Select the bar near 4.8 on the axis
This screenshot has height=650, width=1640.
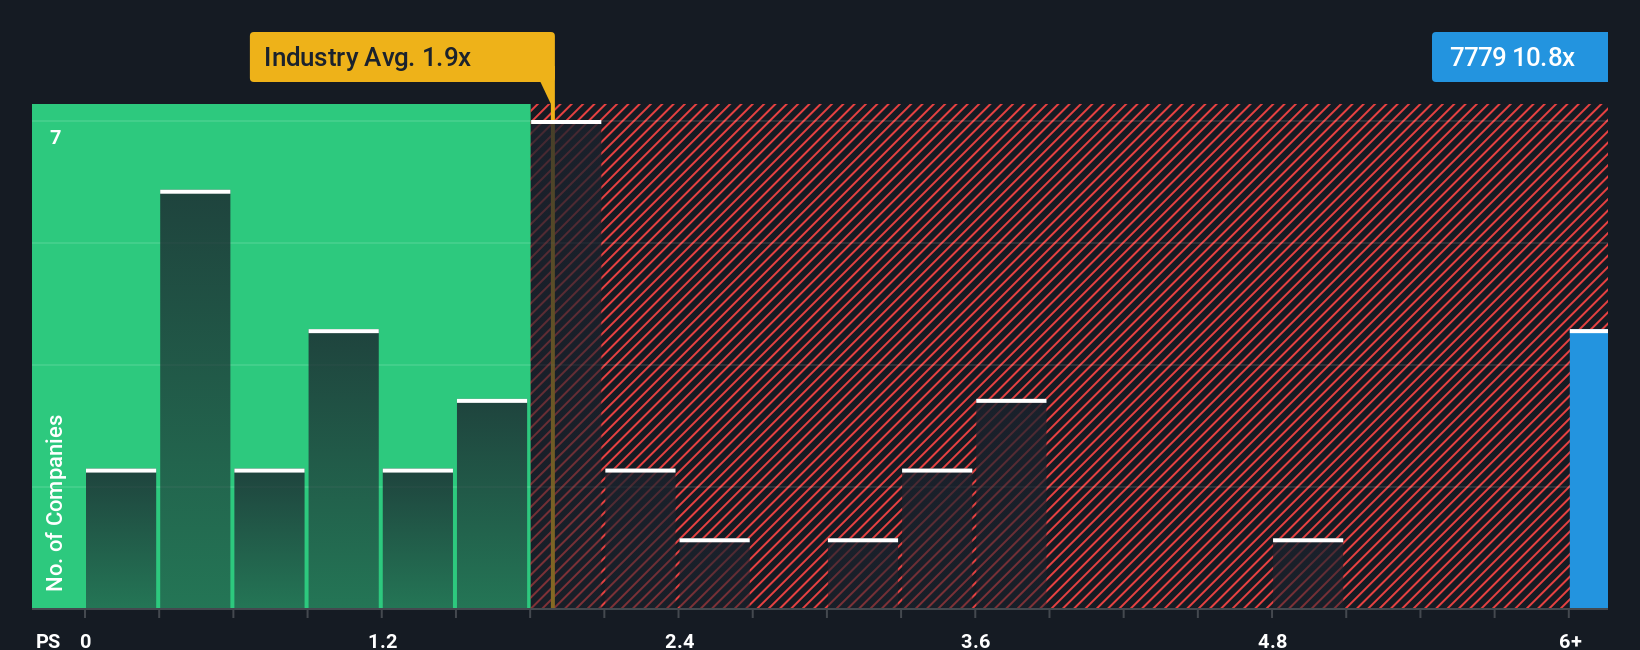click(x=1308, y=573)
